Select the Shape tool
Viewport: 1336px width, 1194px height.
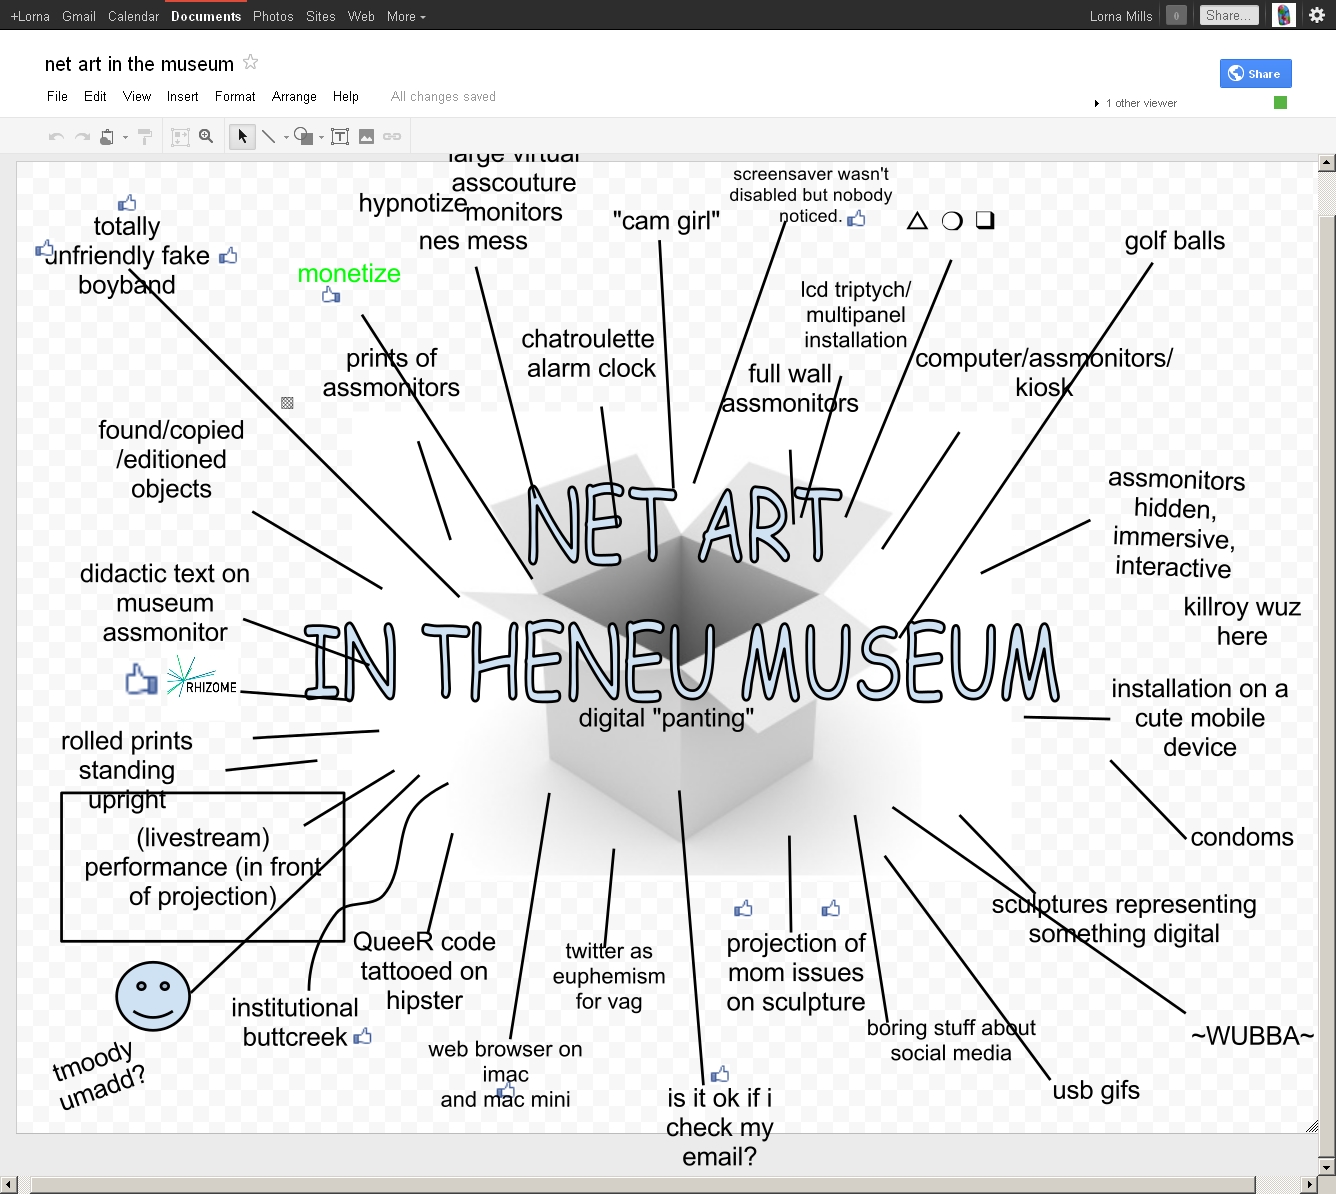pyautogui.click(x=304, y=137)
